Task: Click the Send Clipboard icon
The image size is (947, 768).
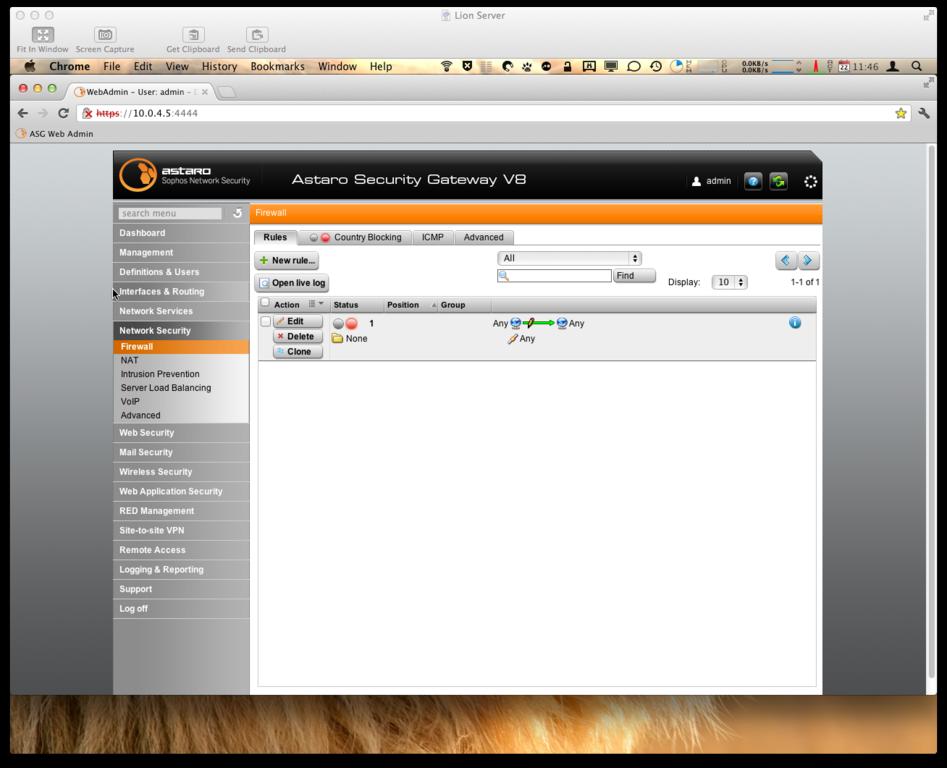Action: pos(257,34)
